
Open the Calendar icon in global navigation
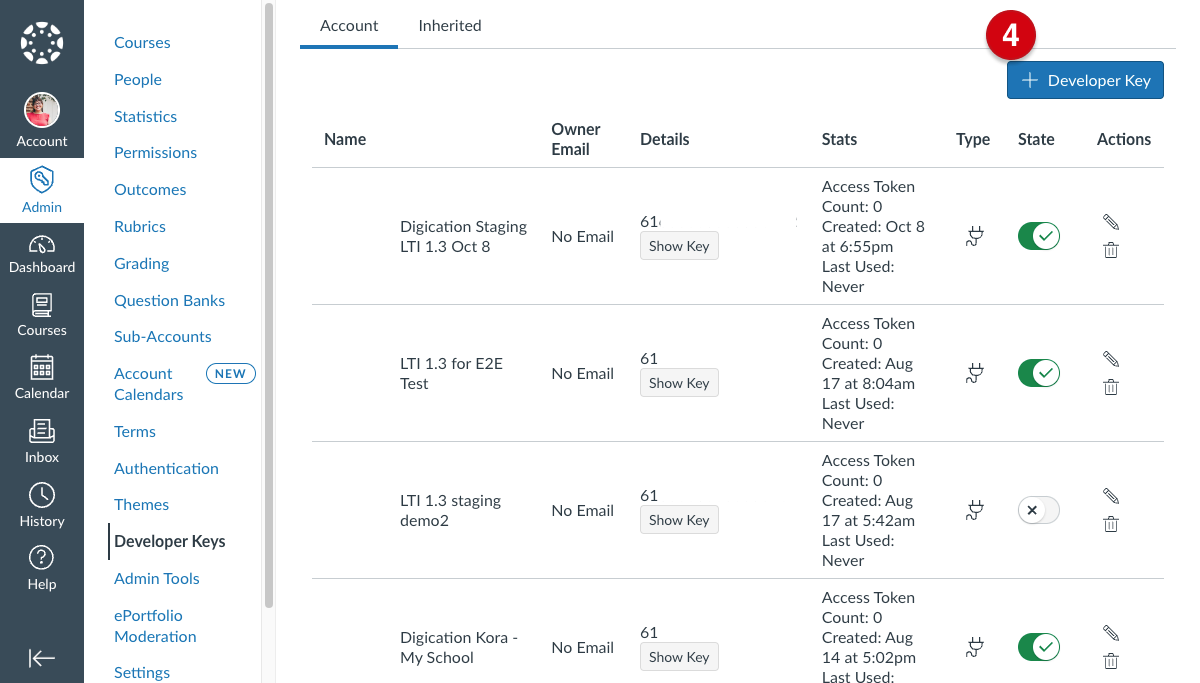(42, 368)
